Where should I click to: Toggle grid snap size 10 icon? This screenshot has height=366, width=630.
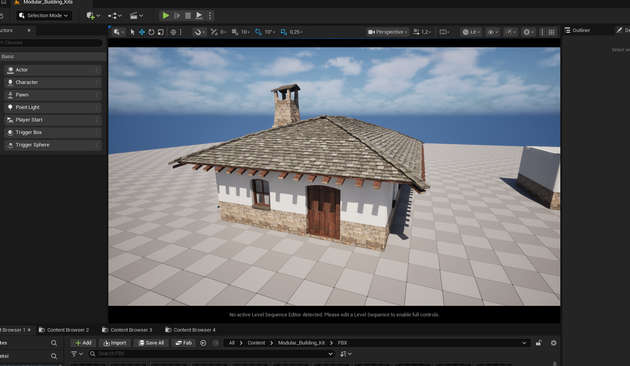(x=235, y=32)
